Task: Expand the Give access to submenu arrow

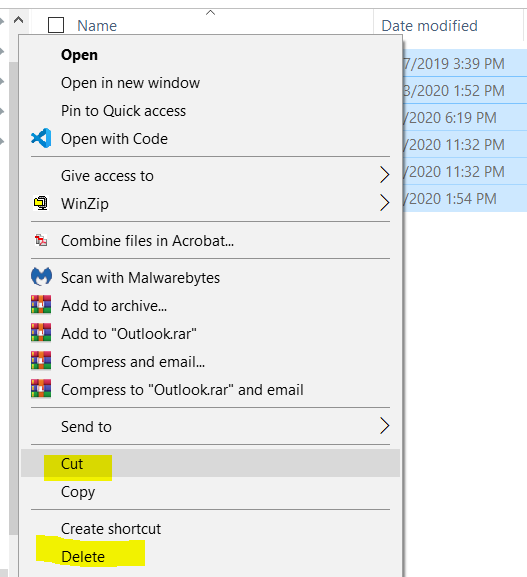Action: pos(384,175)
